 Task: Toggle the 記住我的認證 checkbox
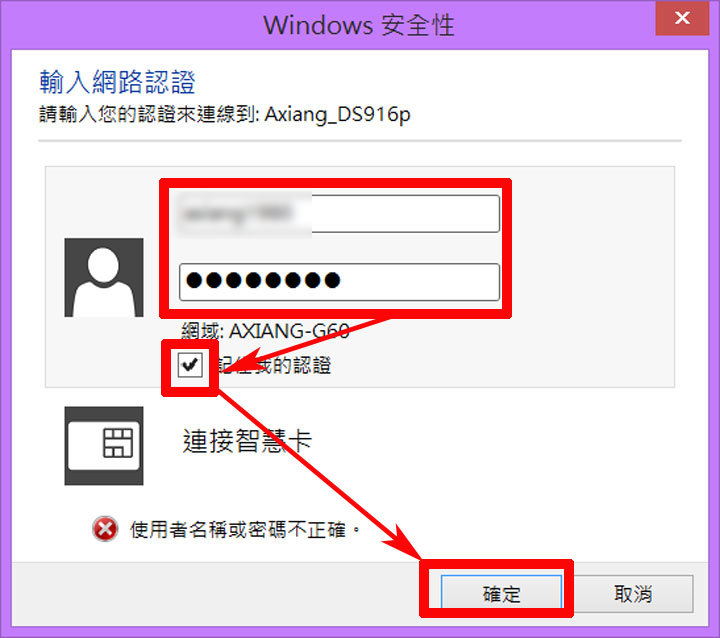(x=190, y=365)
